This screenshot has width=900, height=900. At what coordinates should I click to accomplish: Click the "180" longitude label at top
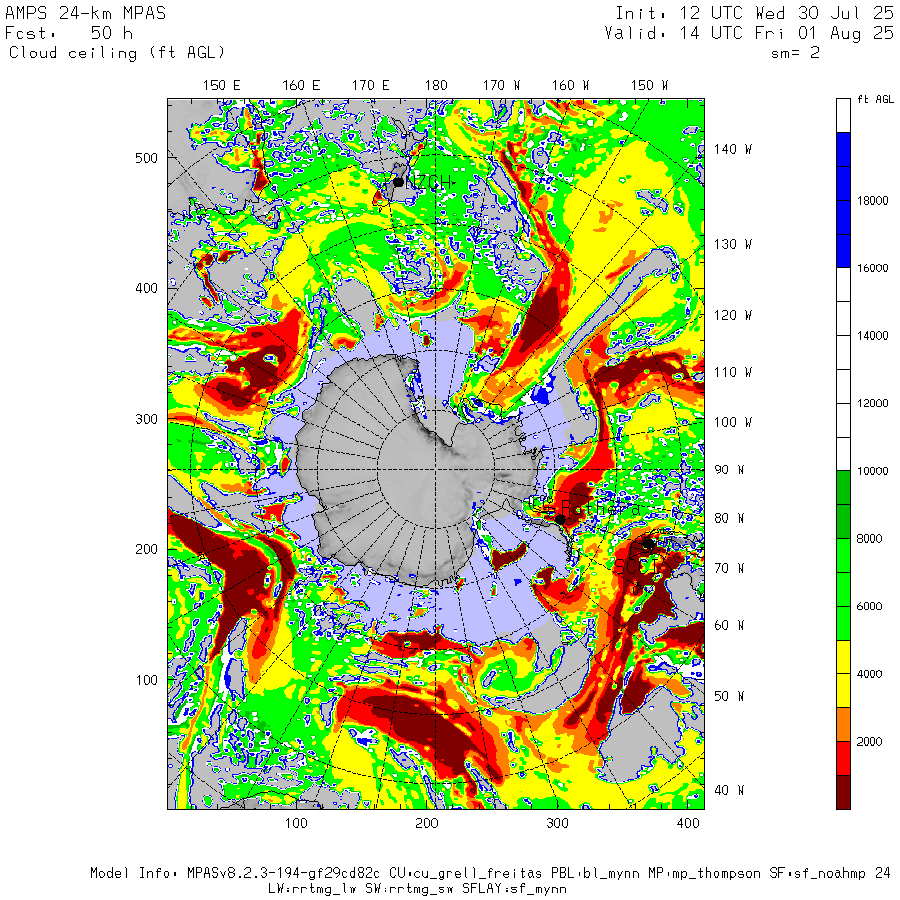[436, 86]
